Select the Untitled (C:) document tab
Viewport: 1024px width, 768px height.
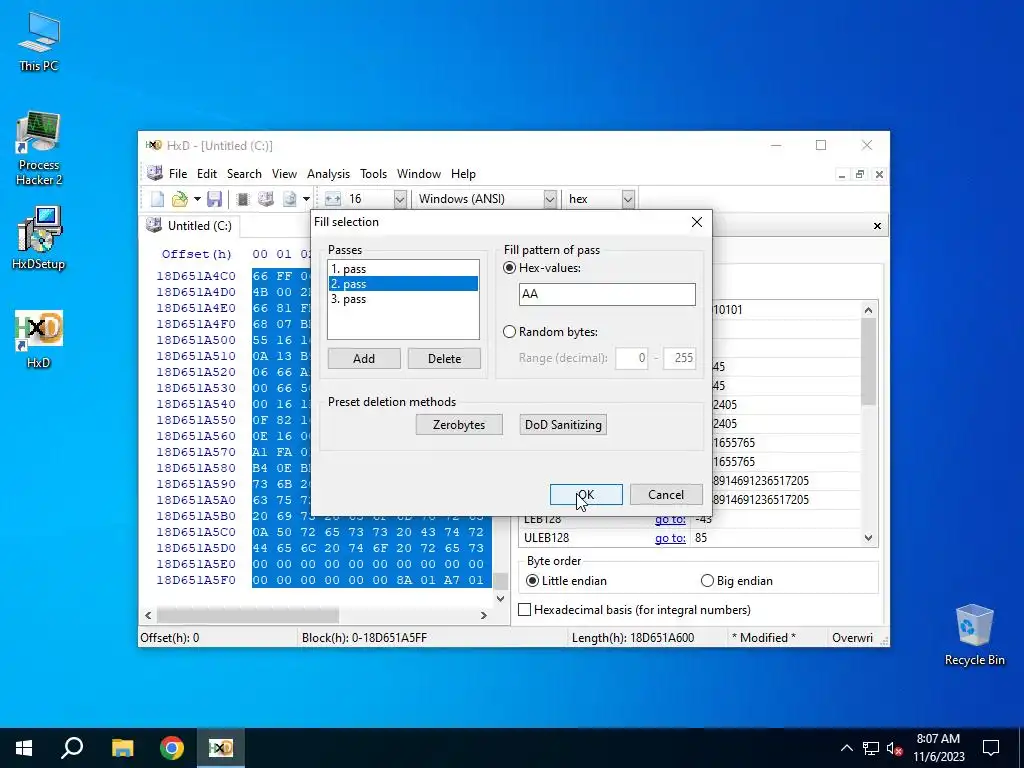[190, 226]
